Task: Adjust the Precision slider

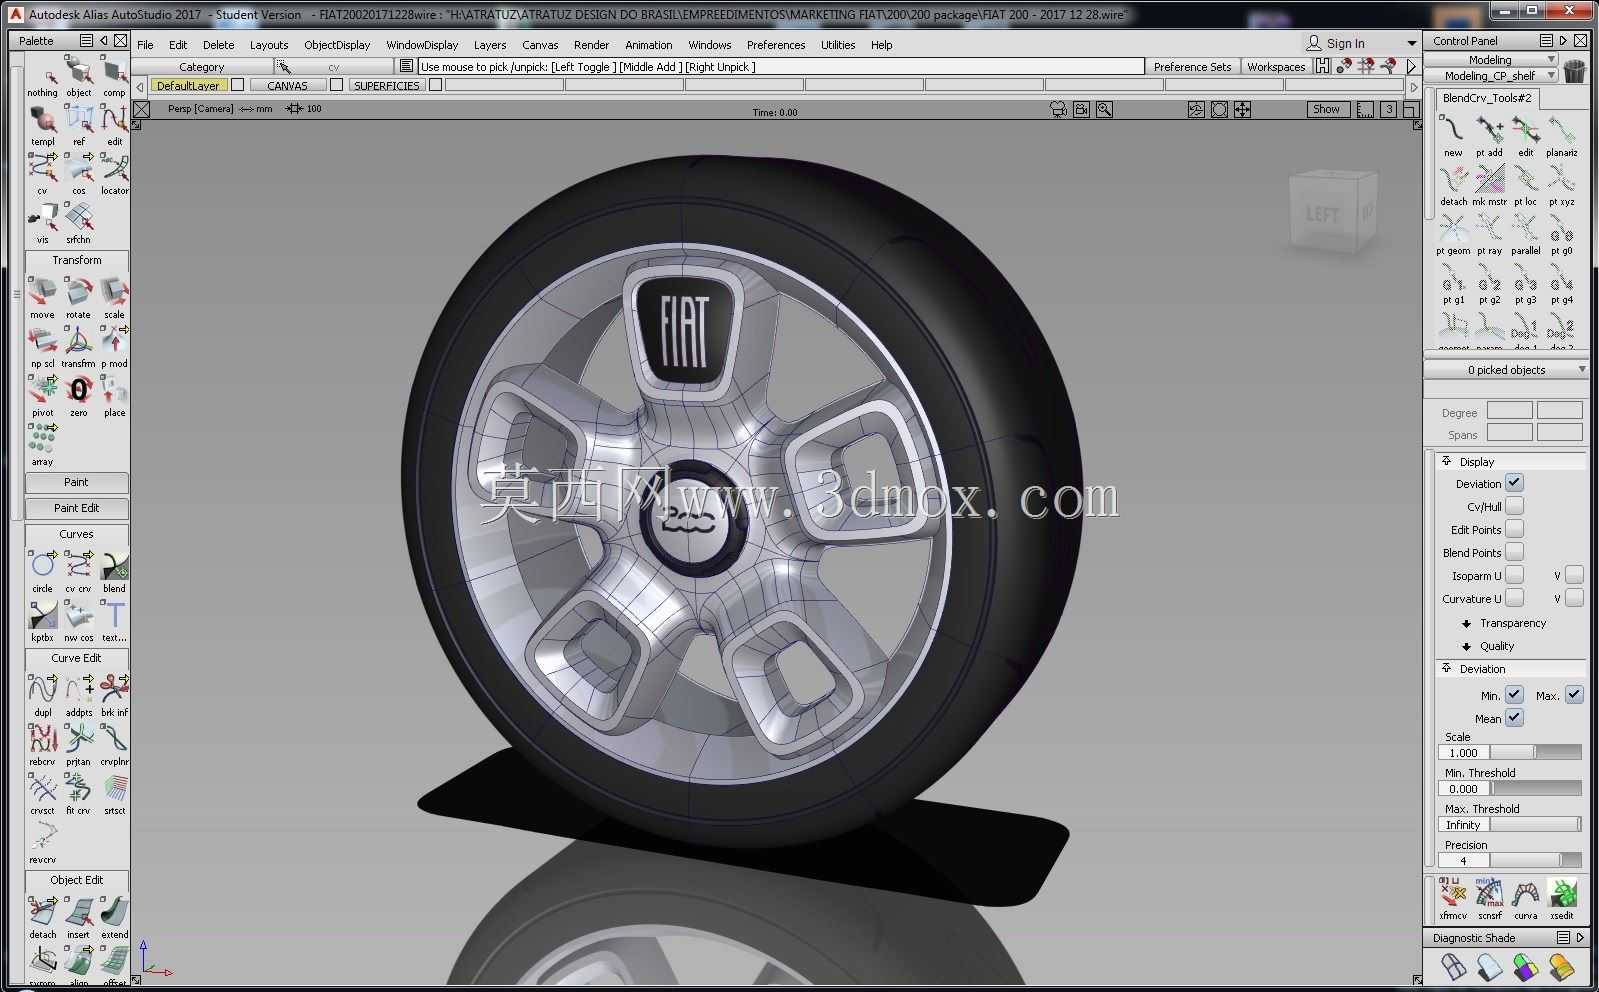Action: click(x=1536, y=860)
